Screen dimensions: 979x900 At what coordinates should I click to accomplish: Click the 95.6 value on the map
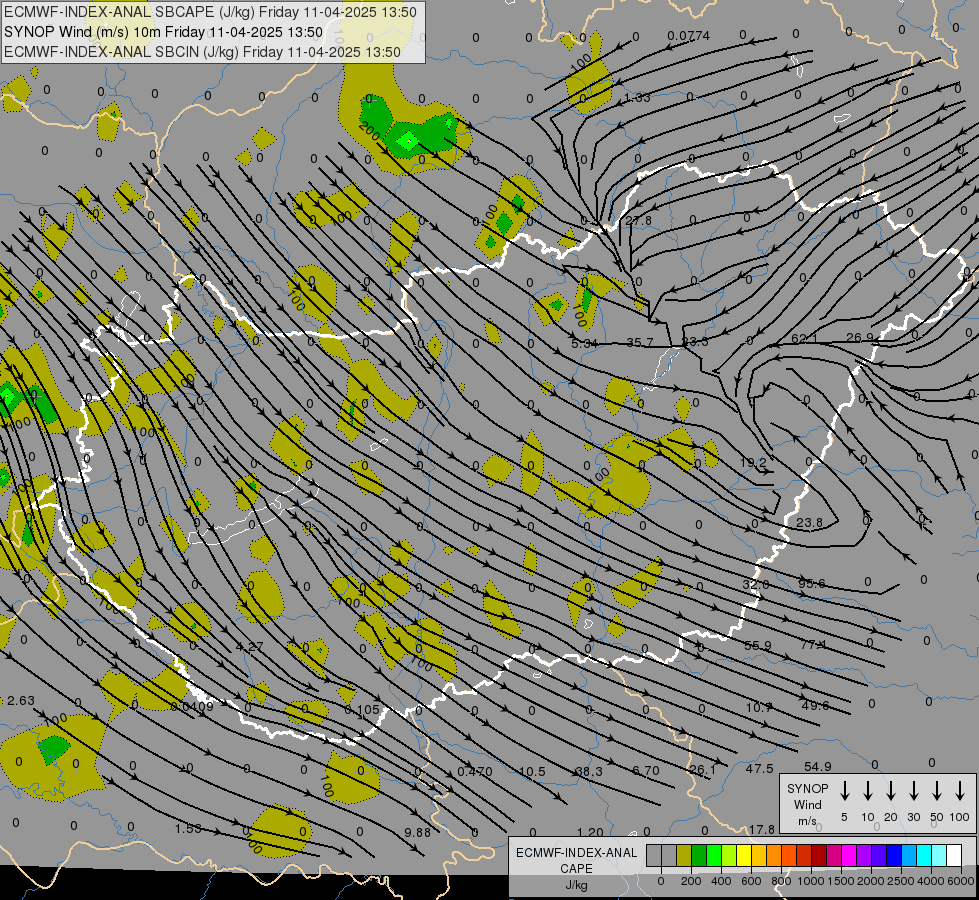tap(811, 583)
